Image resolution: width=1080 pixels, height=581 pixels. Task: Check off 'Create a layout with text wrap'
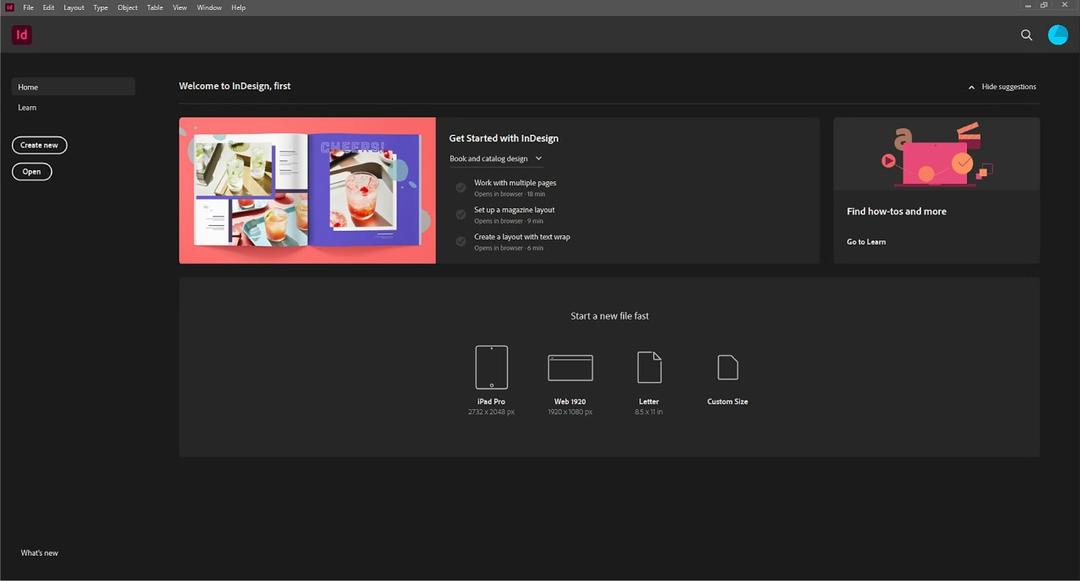(x=461, y=241)
